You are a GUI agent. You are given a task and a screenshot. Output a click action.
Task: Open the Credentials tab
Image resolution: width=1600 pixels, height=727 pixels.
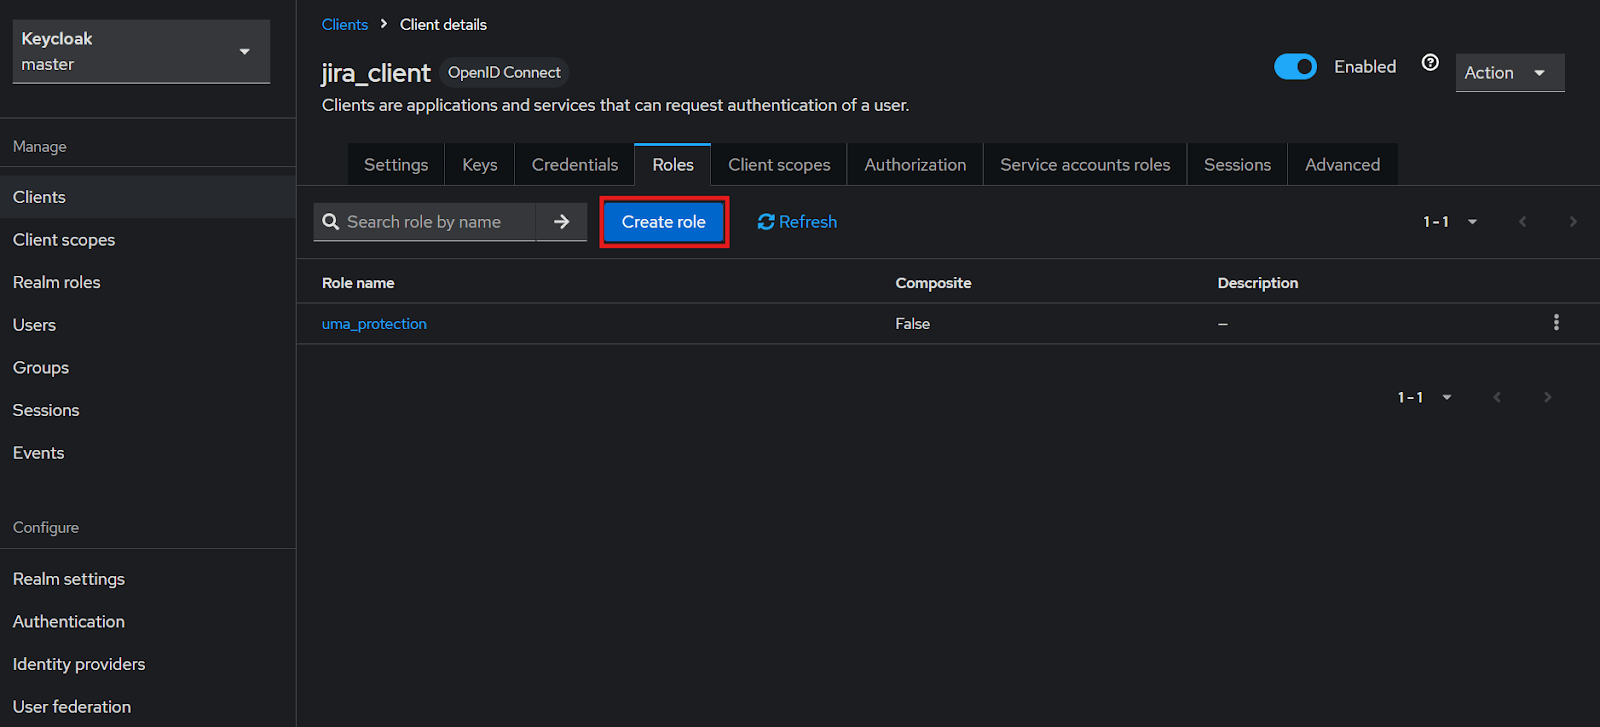pos(575,165)
